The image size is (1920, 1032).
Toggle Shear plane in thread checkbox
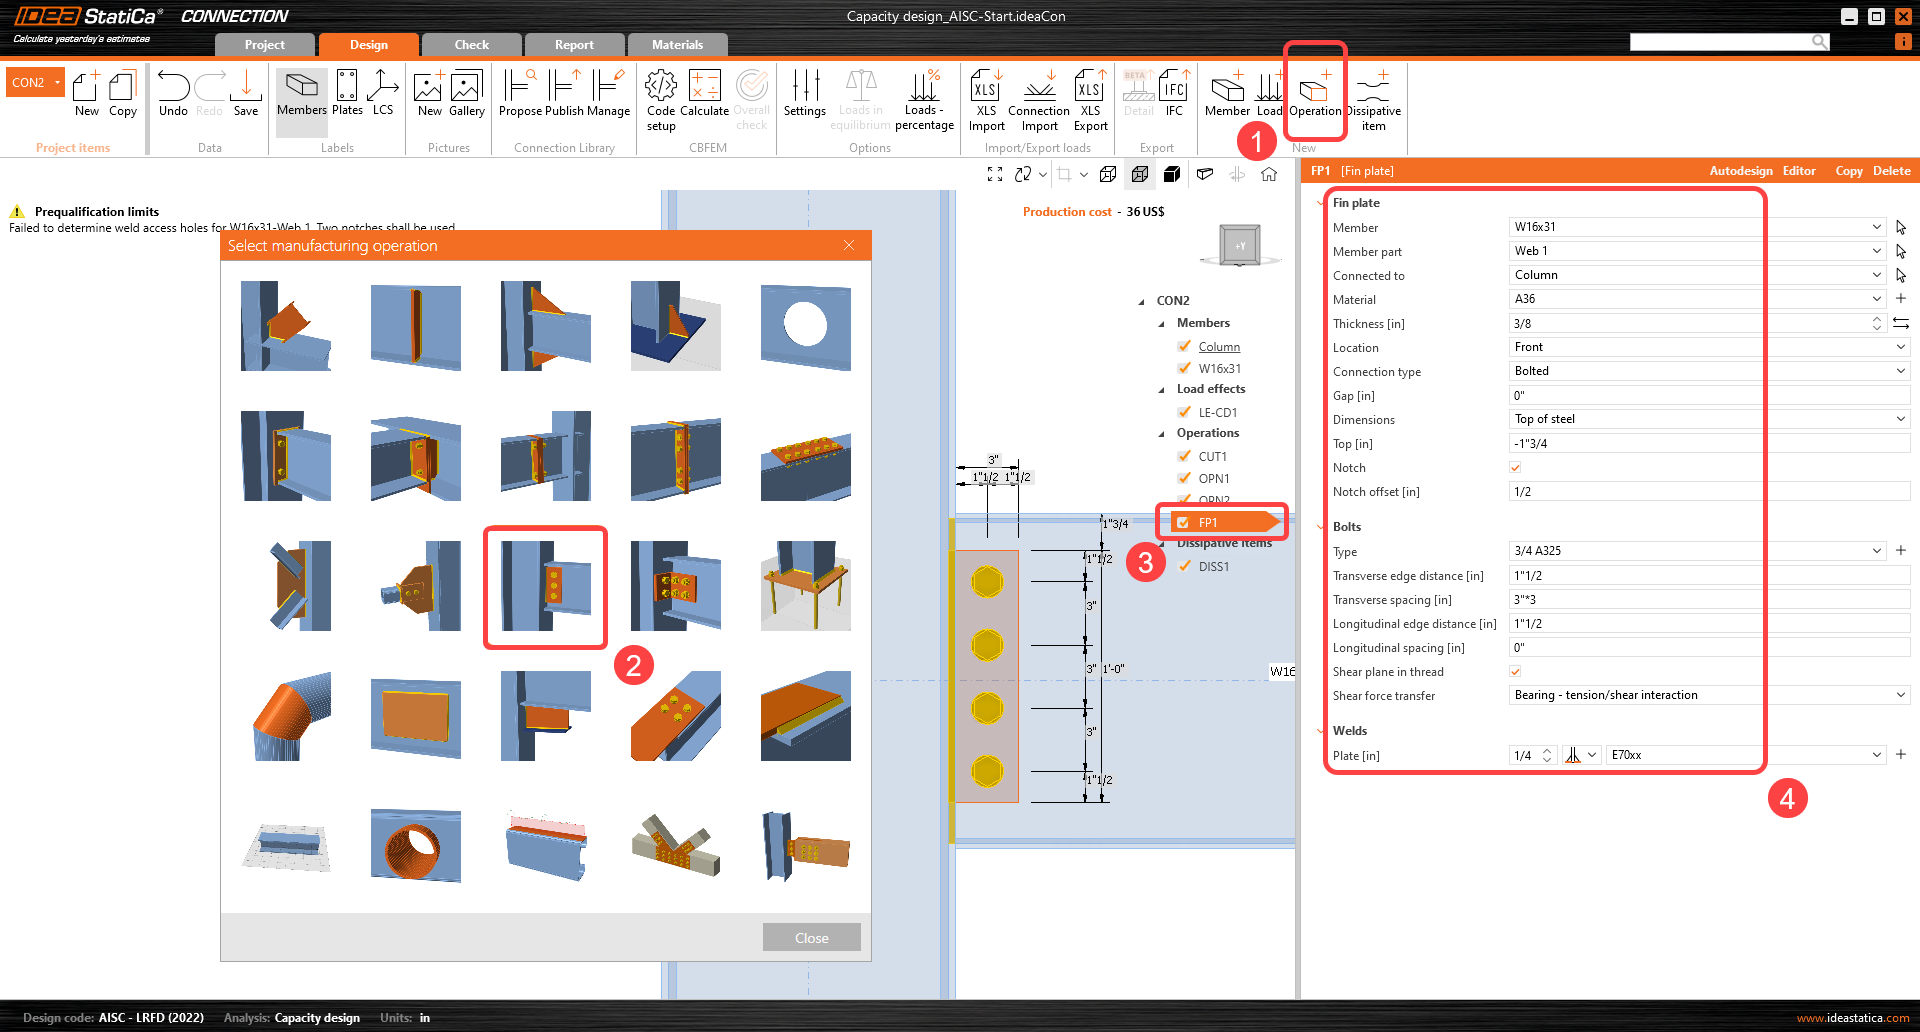(1515, 671)
